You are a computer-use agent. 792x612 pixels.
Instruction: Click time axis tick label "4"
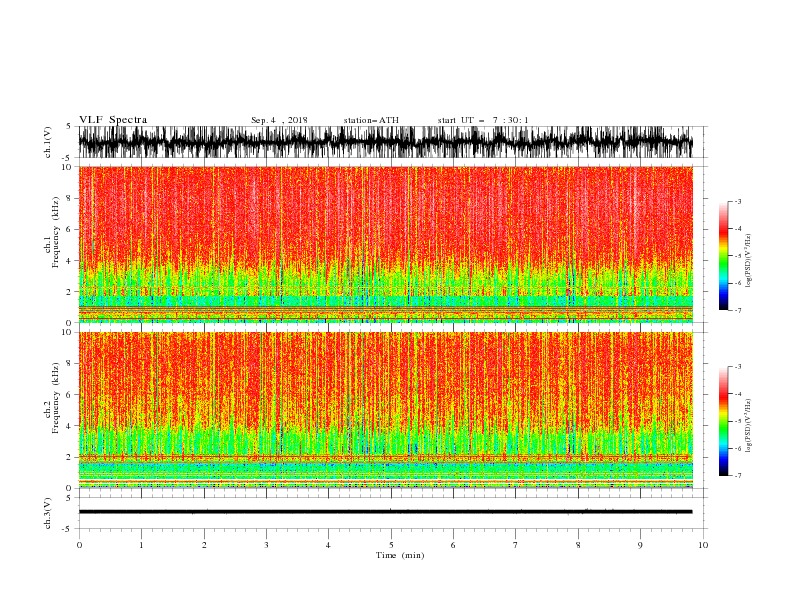[x=328, y=545]
